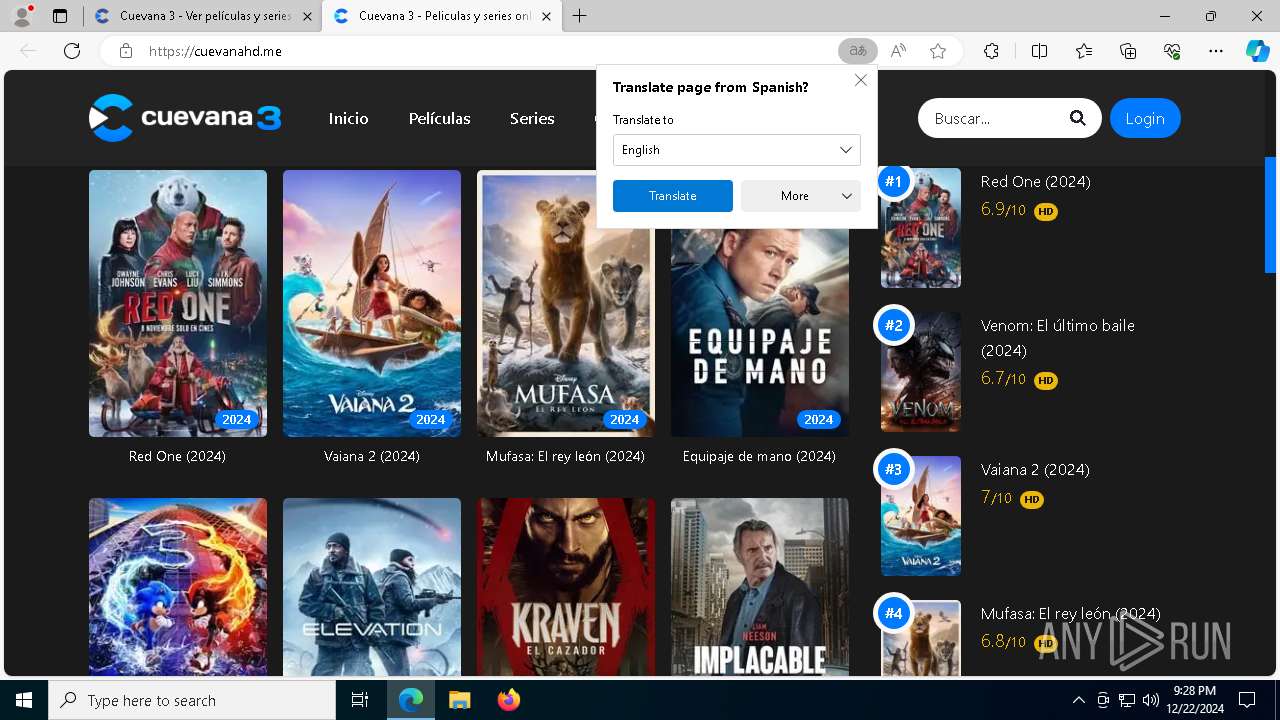Launch Firefox from taskbar
Viewport: 1280px width, 720px height.
[509, 700]
